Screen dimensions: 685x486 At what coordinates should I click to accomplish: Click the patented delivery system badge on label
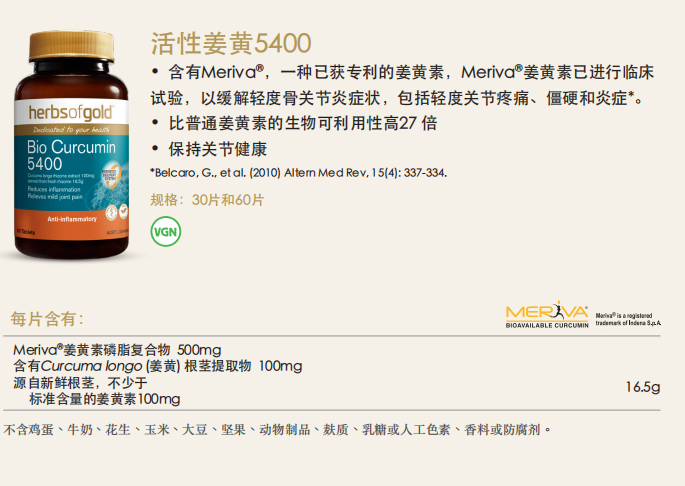(x=111, y=175)
